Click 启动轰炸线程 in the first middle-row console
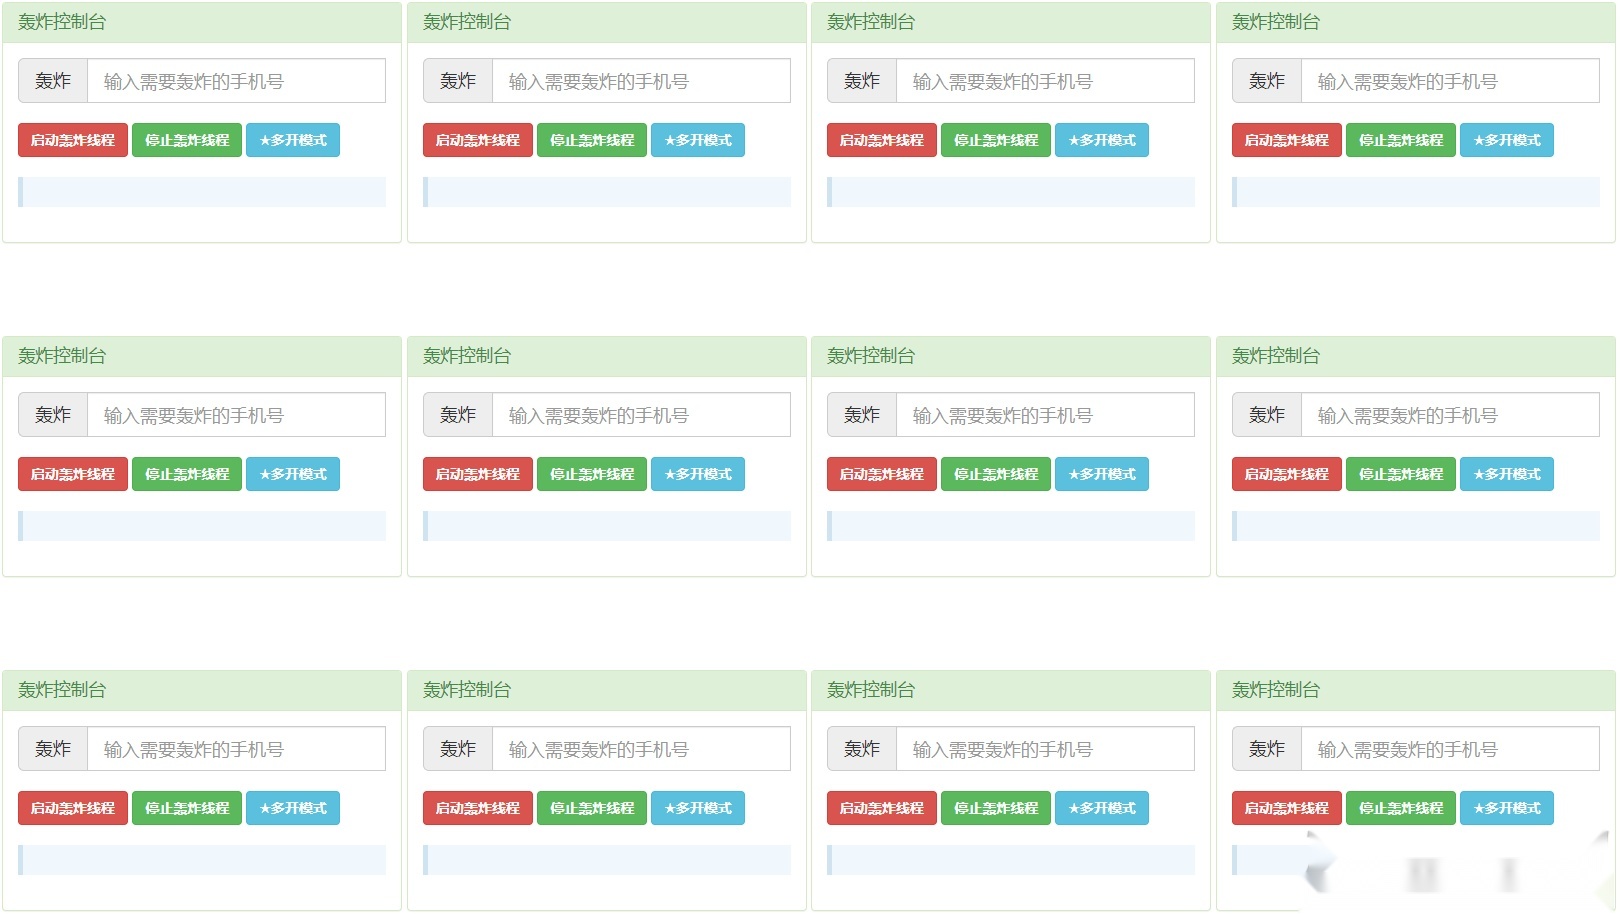The width and height of the screenshot is (1624, 914). [x=72, y=474]
